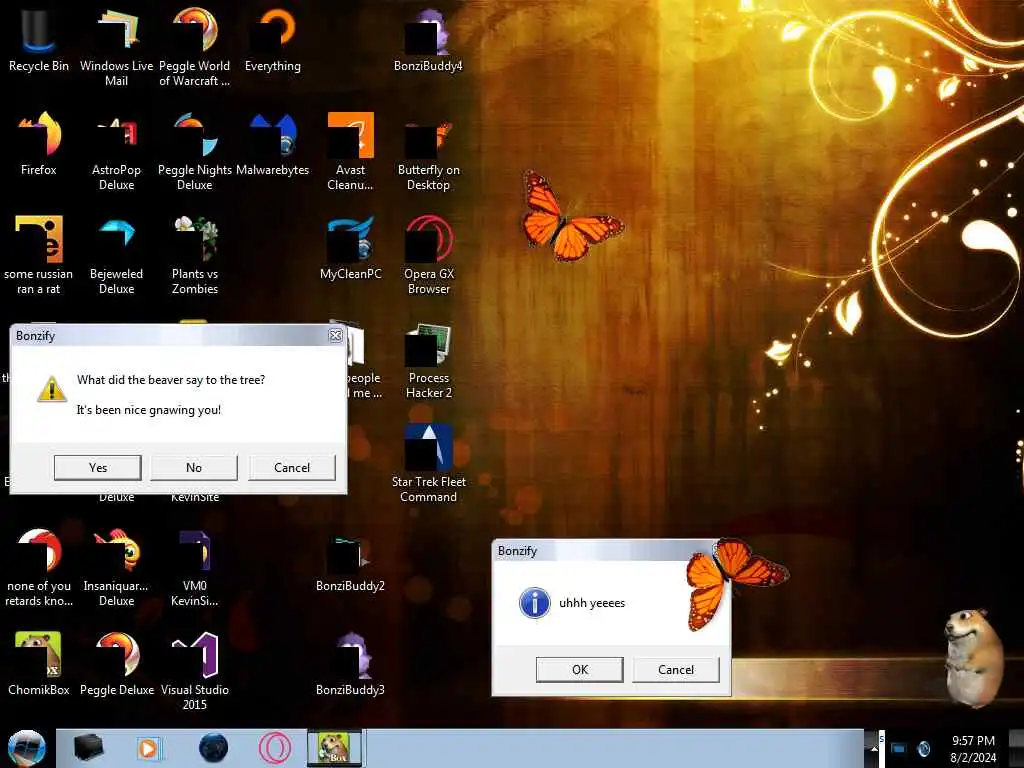Image resolution: width=1024 pixels, height=768 pixels.
Task: Open the black box taskbar app
Action: coord(88,748)
